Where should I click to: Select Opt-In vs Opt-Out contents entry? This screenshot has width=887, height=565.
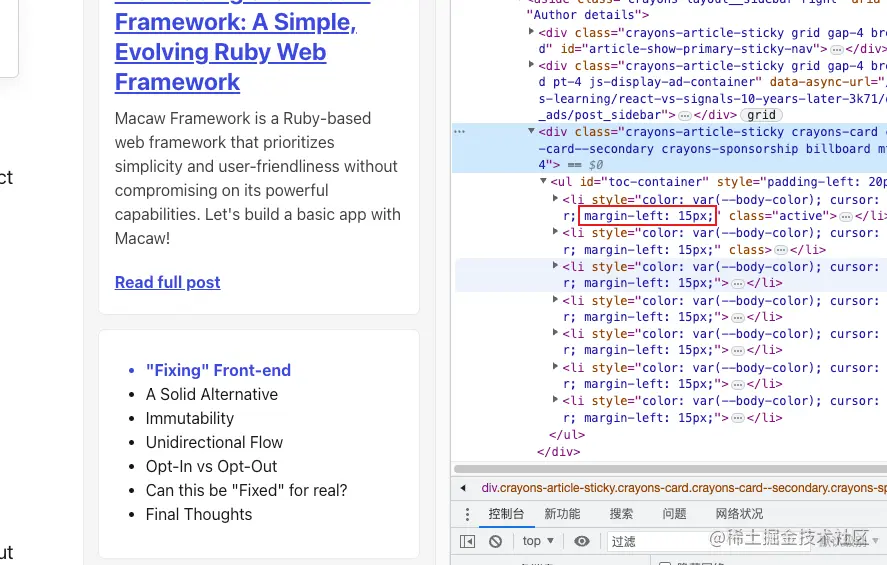212,466
